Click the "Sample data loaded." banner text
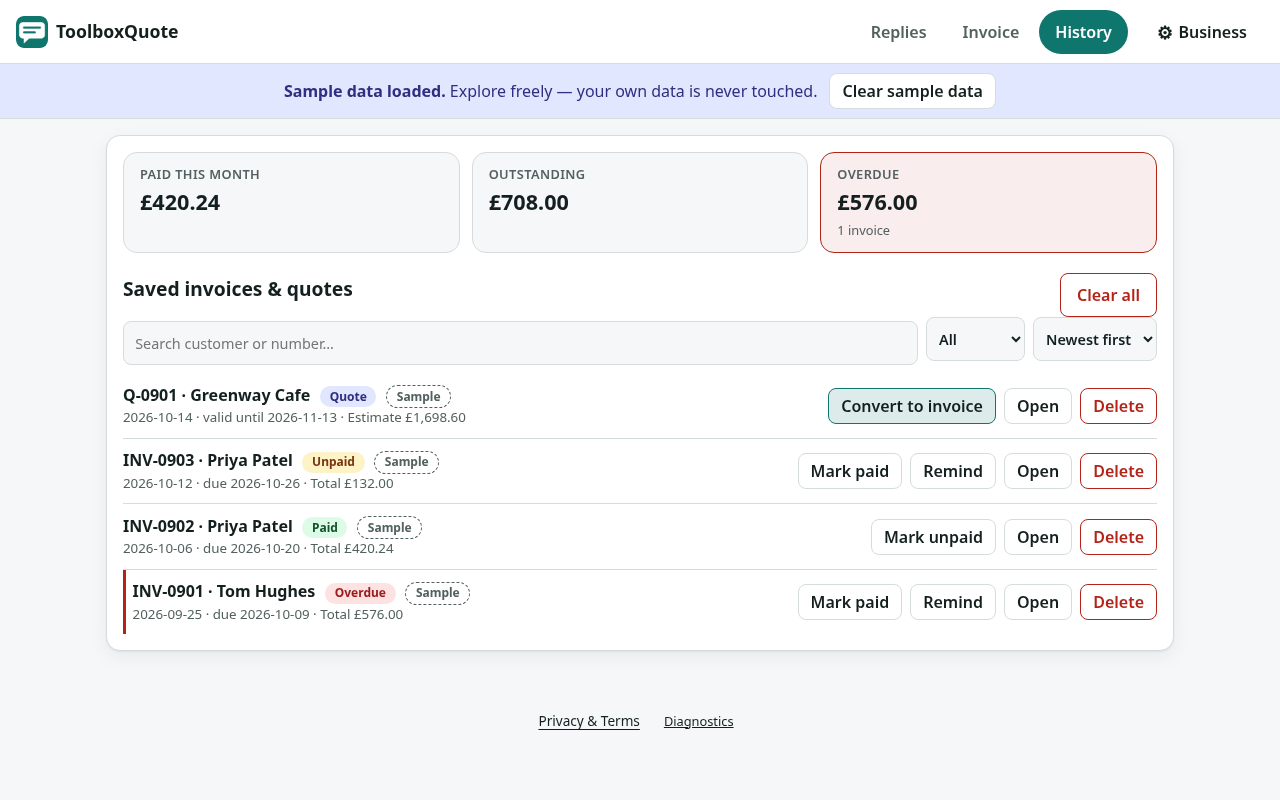 [365, 91]
